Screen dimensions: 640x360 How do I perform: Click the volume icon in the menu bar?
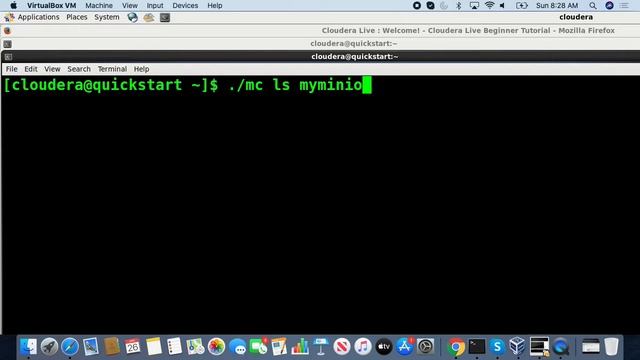pos(502,5)
